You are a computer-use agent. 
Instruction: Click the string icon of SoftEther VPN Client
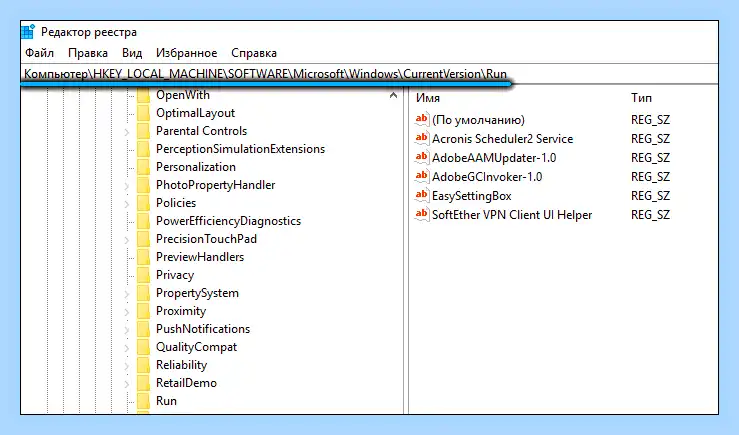[x=421, y=214]
